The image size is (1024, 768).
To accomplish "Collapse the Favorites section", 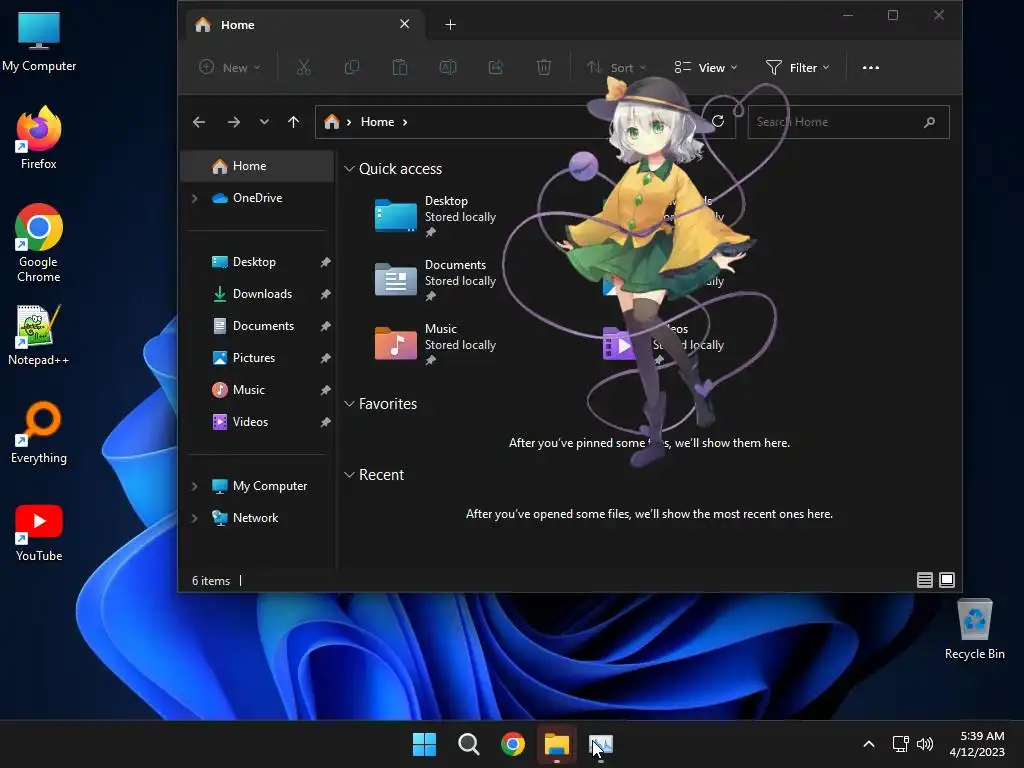I will coord(349,404).
